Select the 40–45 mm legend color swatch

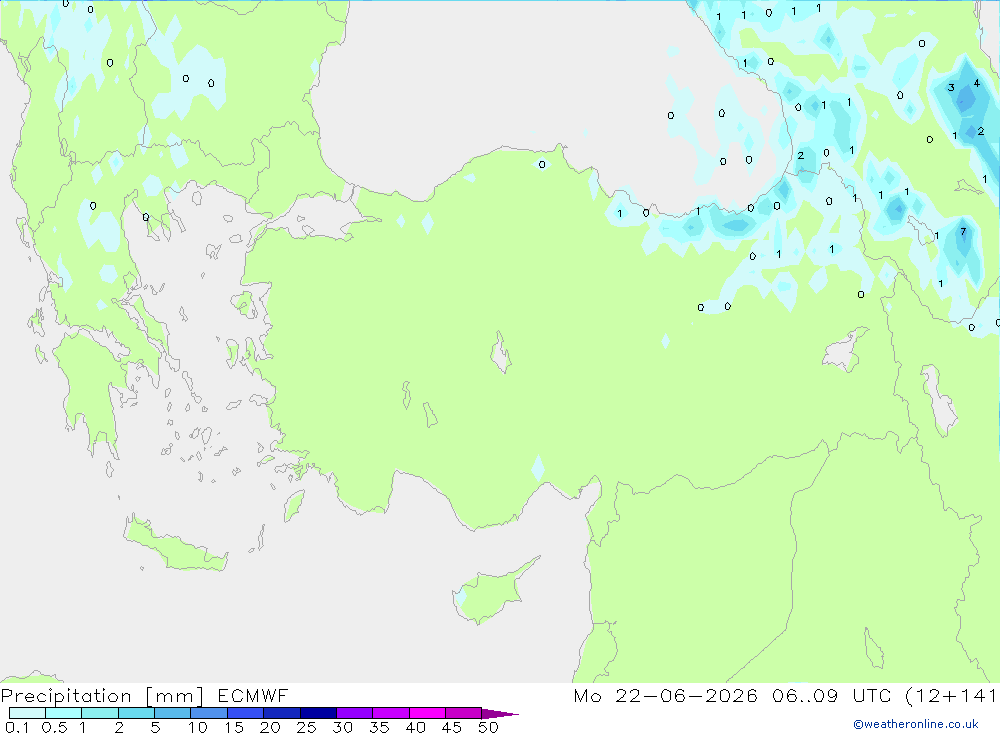tap(427, 713)
